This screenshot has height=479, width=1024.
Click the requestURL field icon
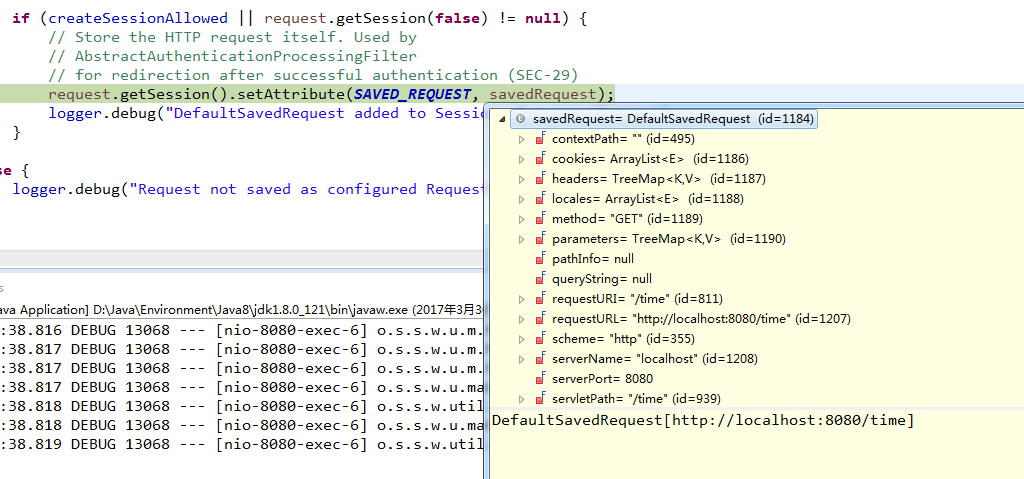click(540, 318)
